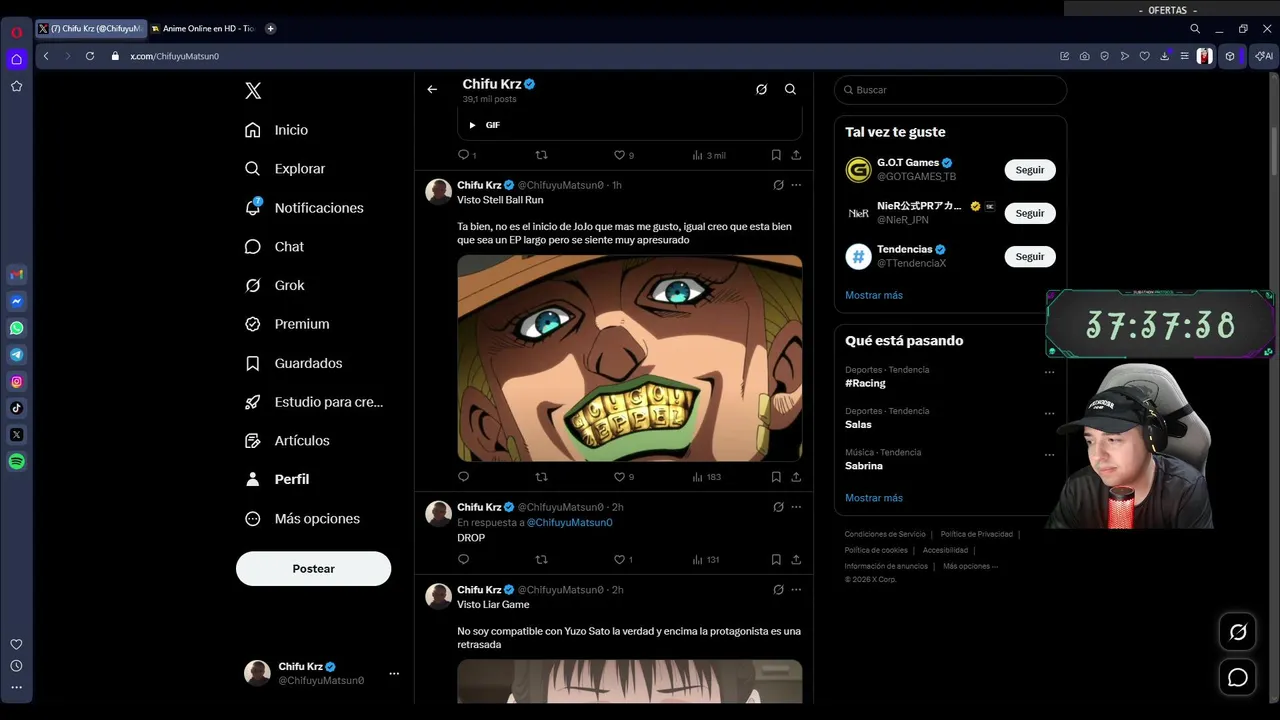
Task: Open Artículos in the sidebar
Action: tap(288, 441)
